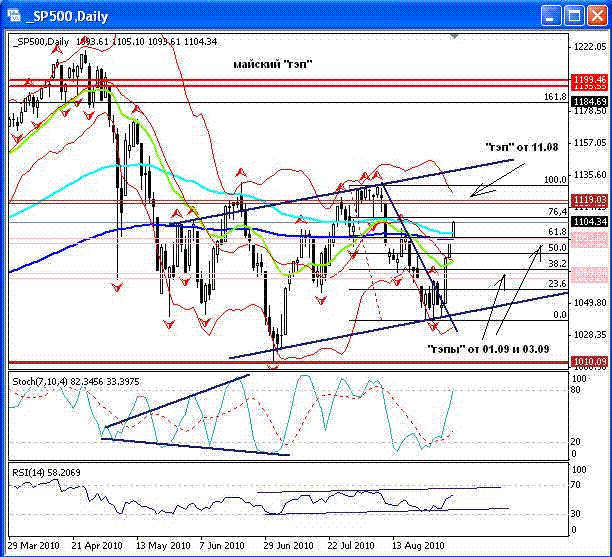This screenshot has height=557, width=612.
Task: Click the current price label 1104.34
Action: click(589, 221)
